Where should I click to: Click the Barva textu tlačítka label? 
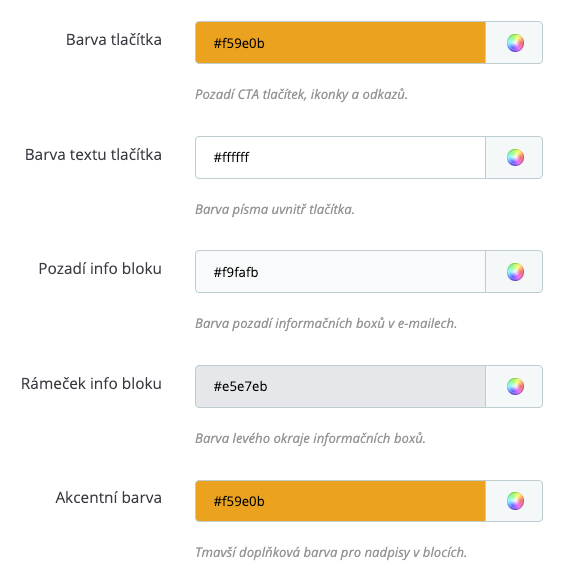93,154
